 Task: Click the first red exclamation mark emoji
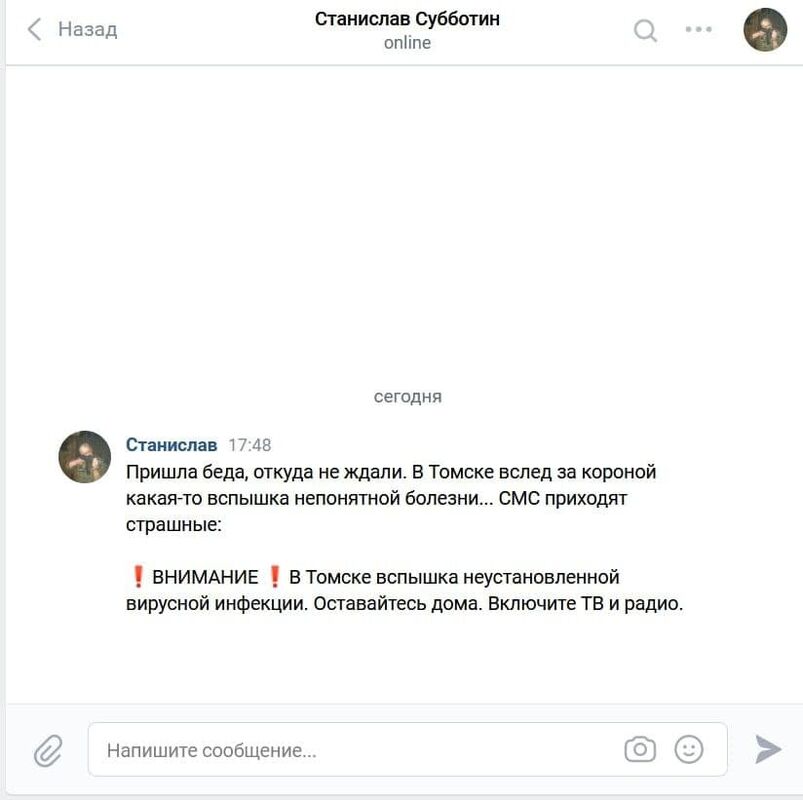coord(138,577)
